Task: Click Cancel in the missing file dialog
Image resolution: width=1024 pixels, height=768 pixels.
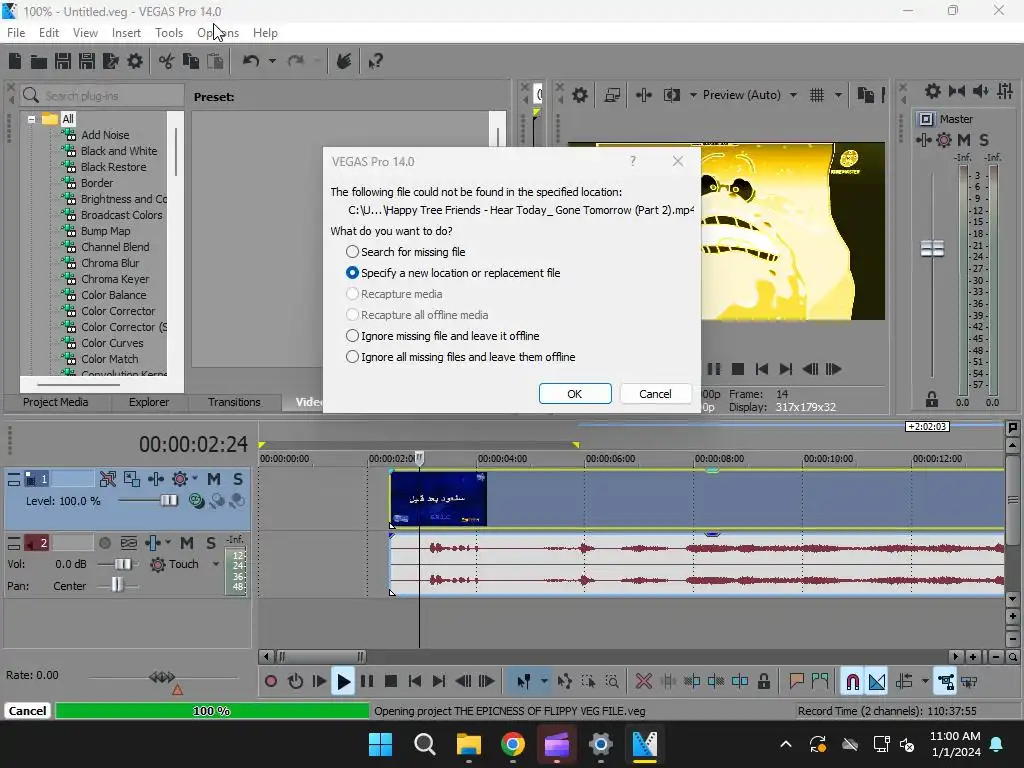Action: pyautogui.click(x=655, y=394)
